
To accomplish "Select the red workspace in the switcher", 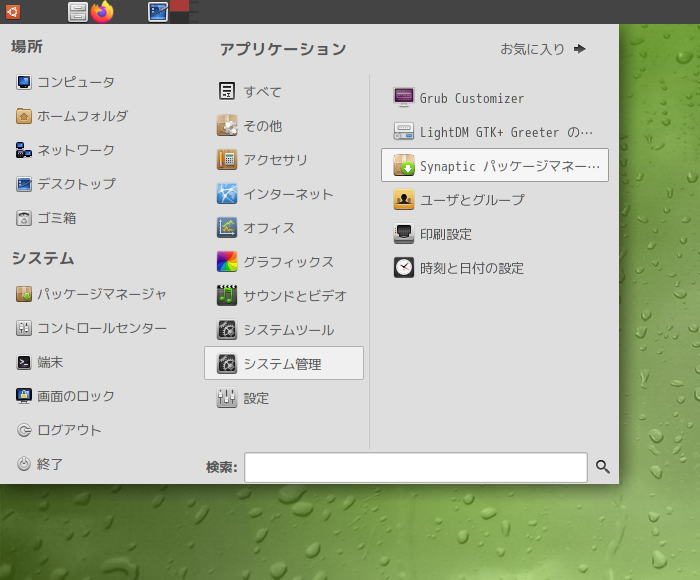I will click(180, 6).
